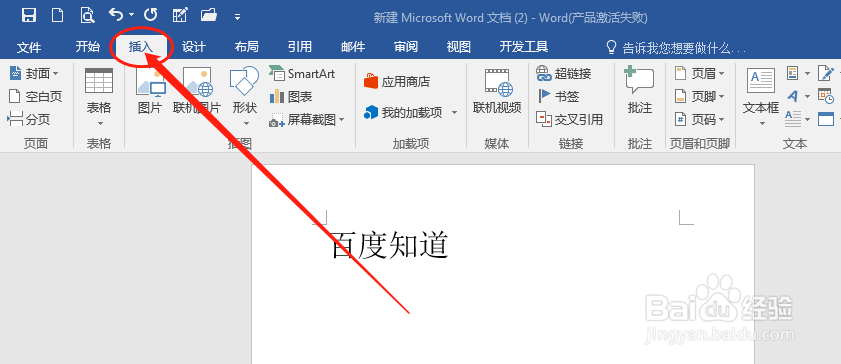
Task: Click the 图片 (Pictures) icon
Action: (150, 91)
